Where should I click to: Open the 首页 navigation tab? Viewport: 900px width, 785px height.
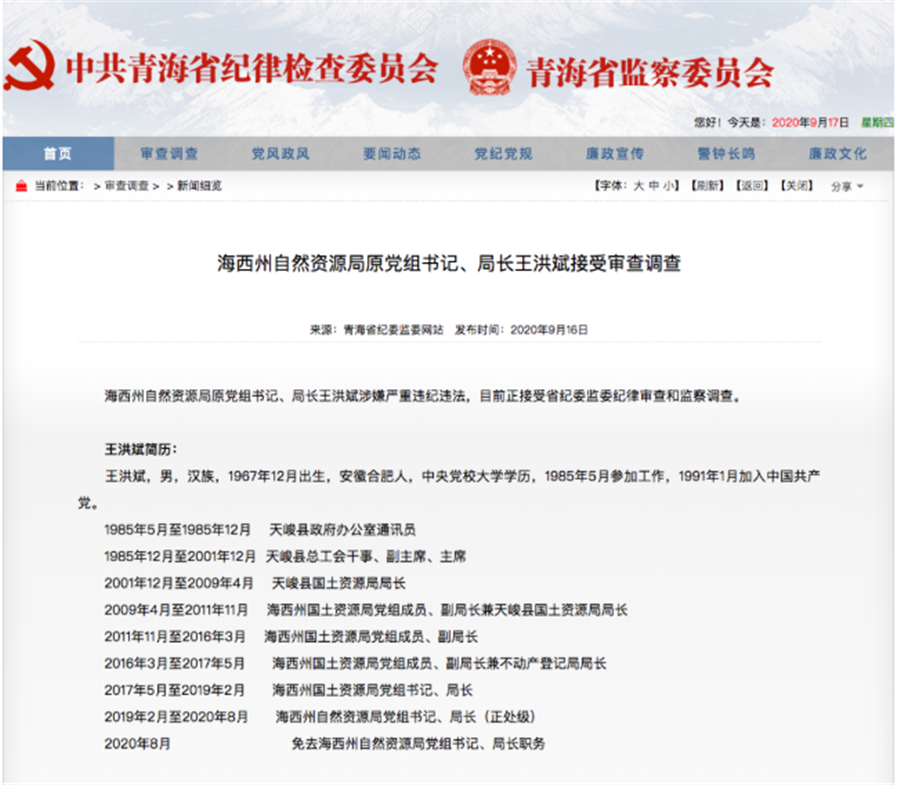57,154
